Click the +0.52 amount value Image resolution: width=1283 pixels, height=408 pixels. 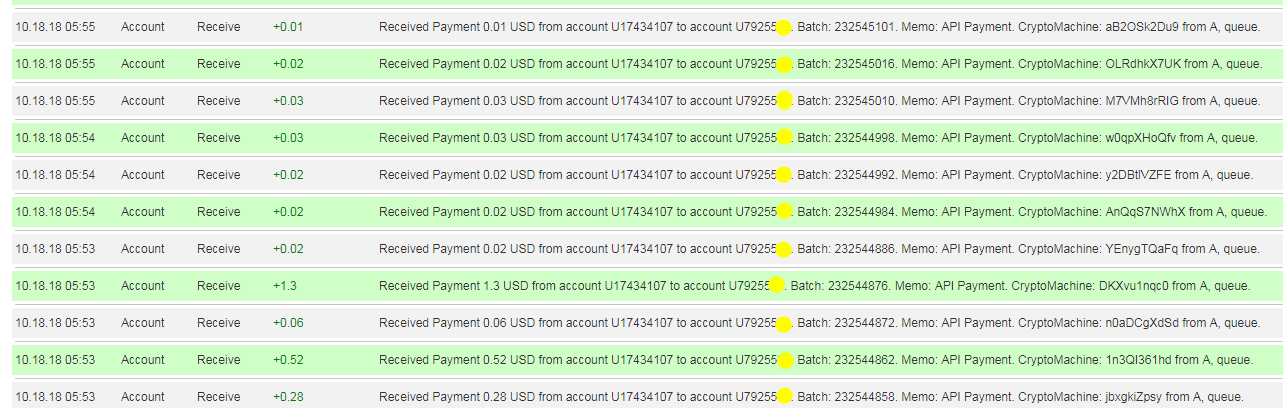(287, 360)
